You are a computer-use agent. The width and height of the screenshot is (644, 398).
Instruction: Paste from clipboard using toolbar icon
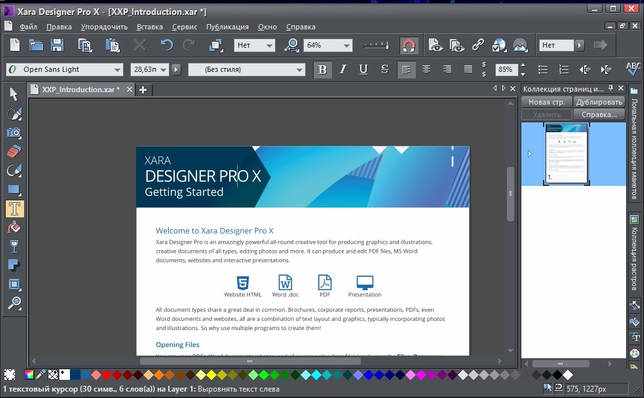(x=112, y=45)
